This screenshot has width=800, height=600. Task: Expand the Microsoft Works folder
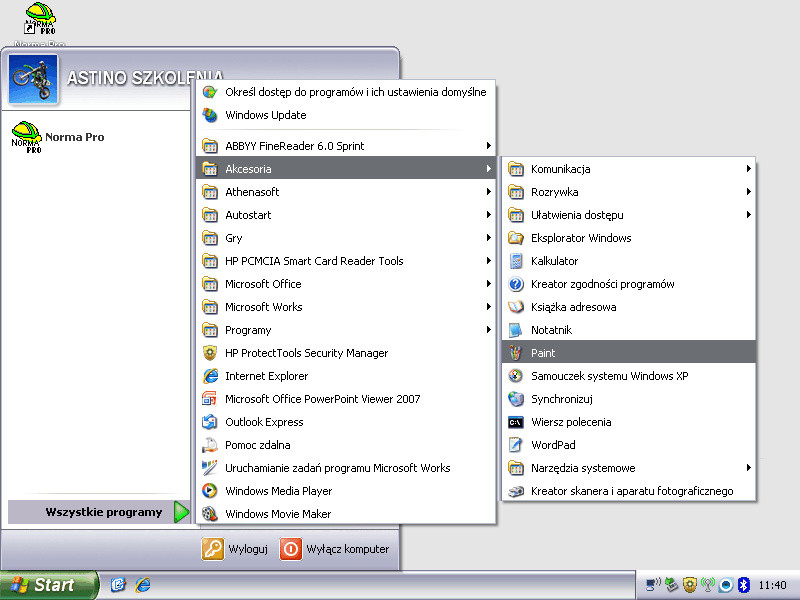click(346, 307)
